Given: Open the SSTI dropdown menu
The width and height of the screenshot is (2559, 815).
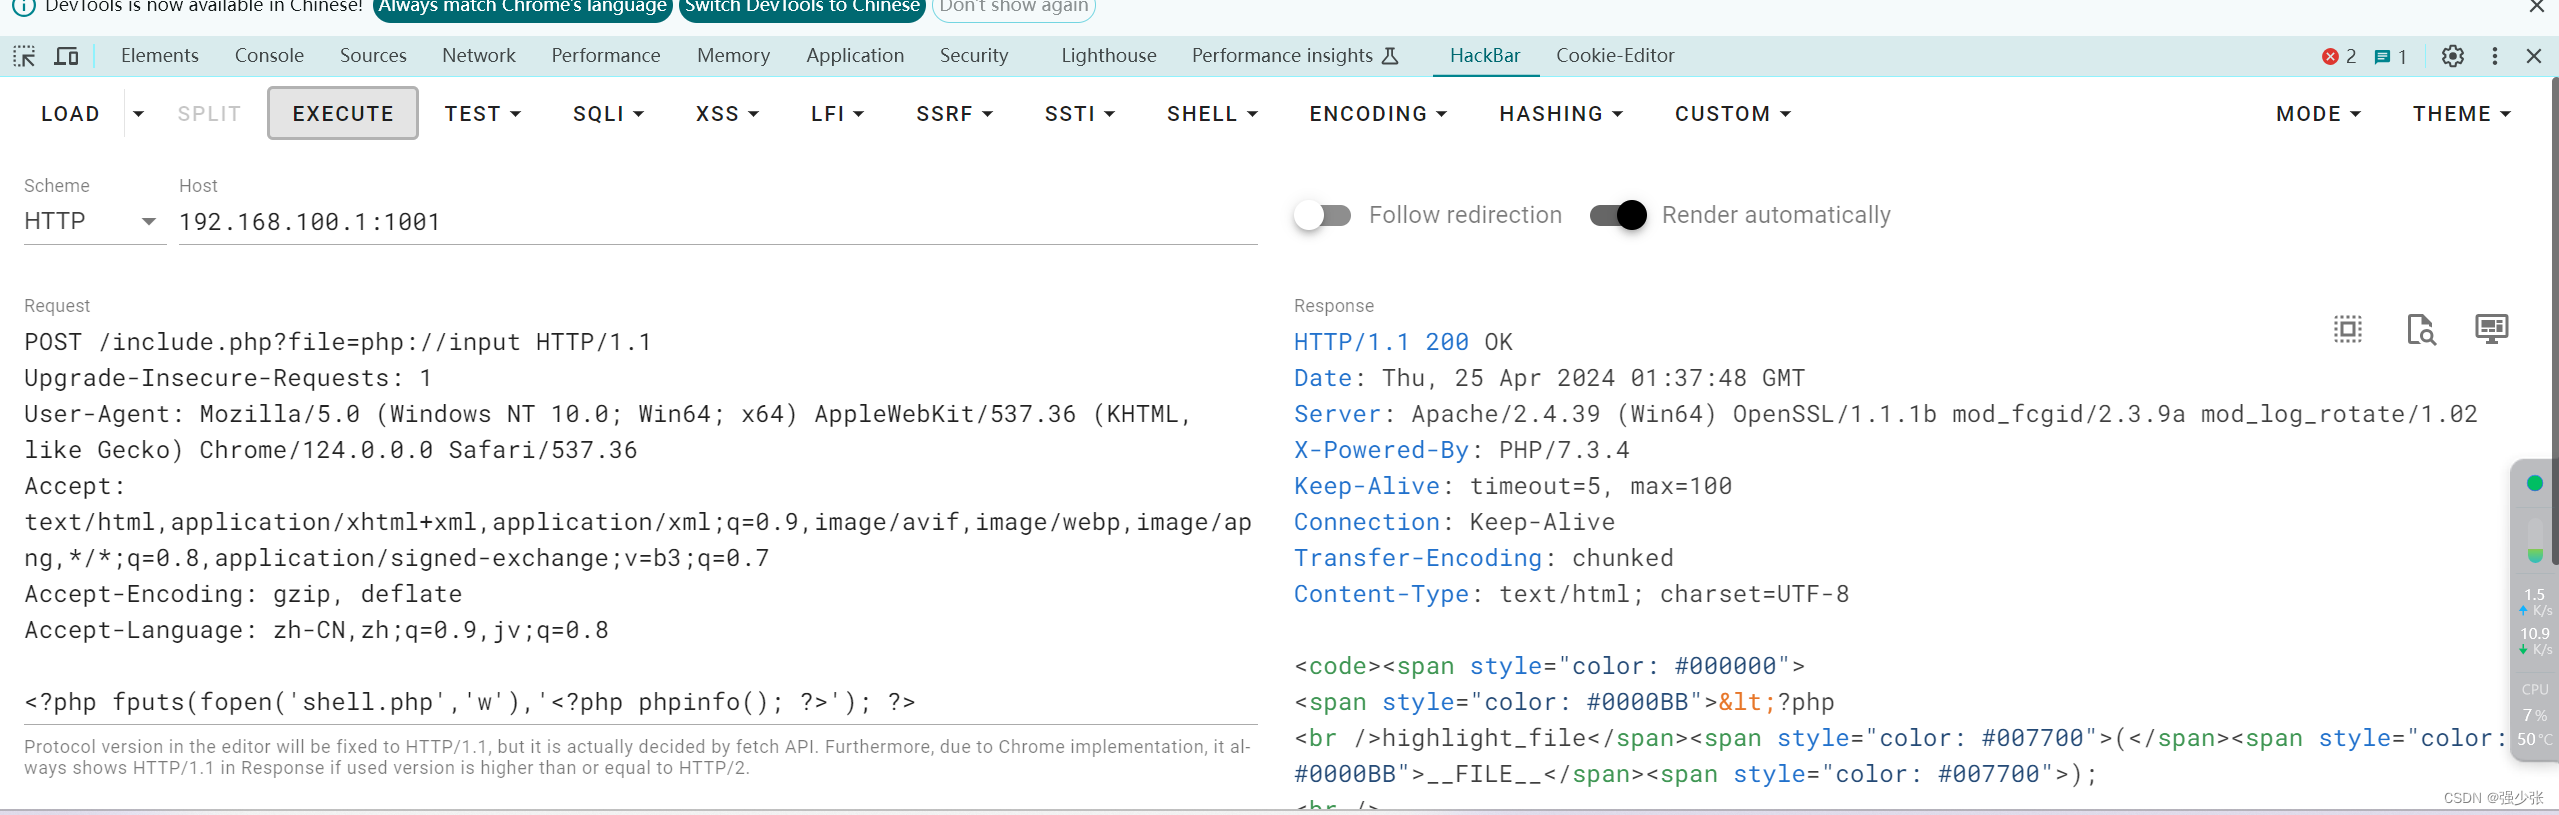Looking at the screenshot, I should [x=1079, y=114].
